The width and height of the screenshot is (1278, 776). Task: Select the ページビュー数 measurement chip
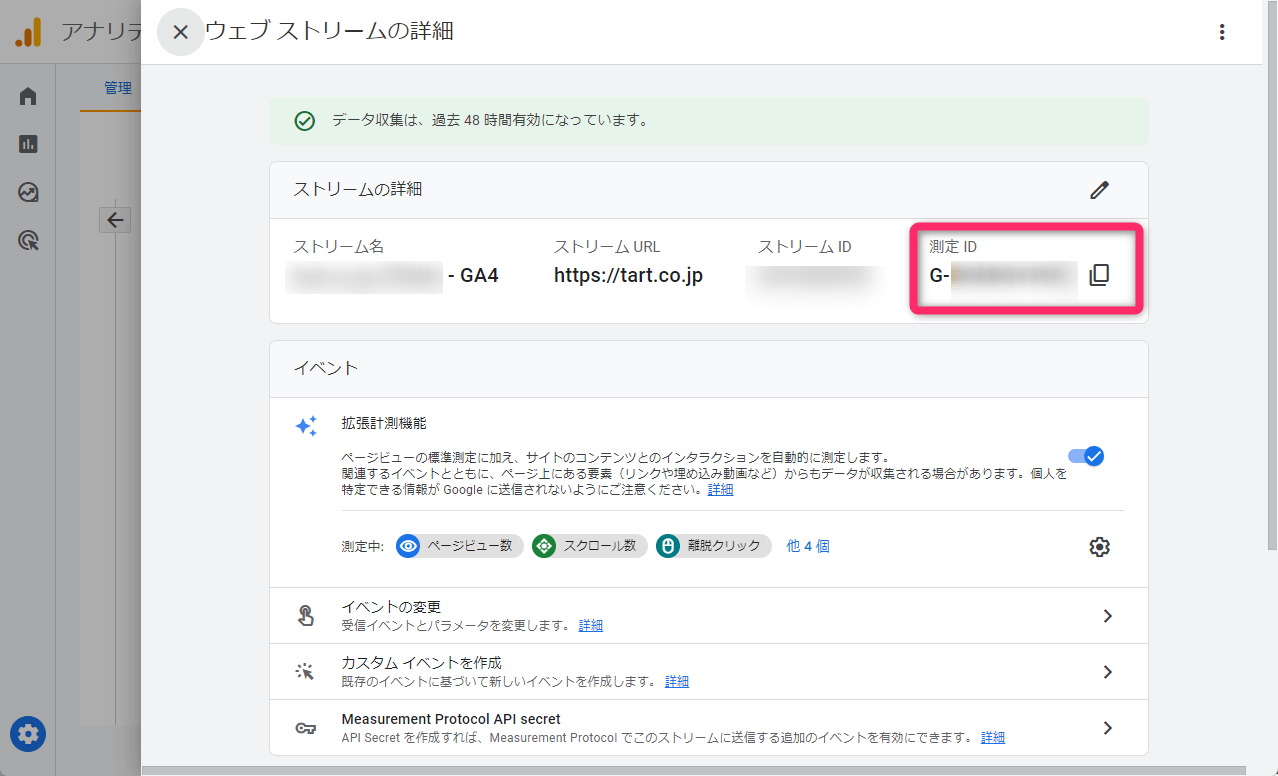pos(458,546)
